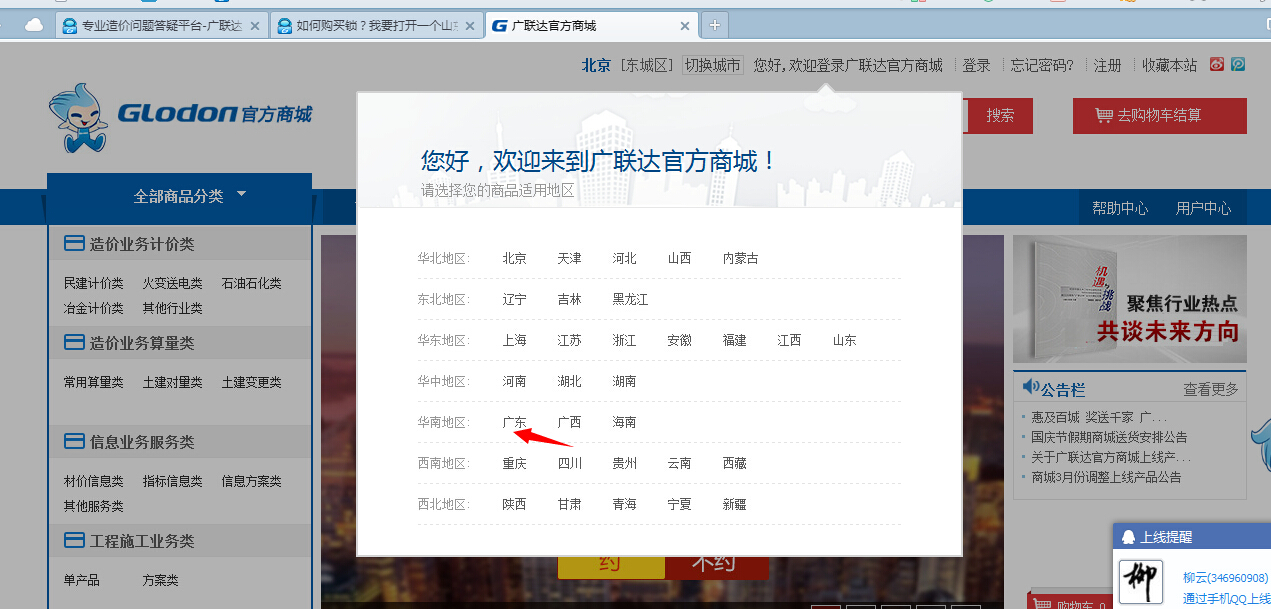Click 忘记密码? link
Screen dimensions: 1271x609
click(1042, 65)
